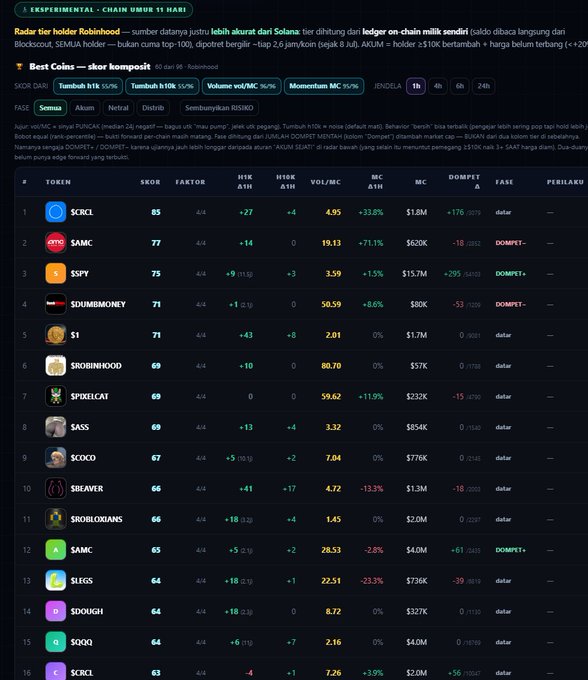Sort by the MC Δ1H column header
The image size is (588, 680).
[x=376, y=182]
